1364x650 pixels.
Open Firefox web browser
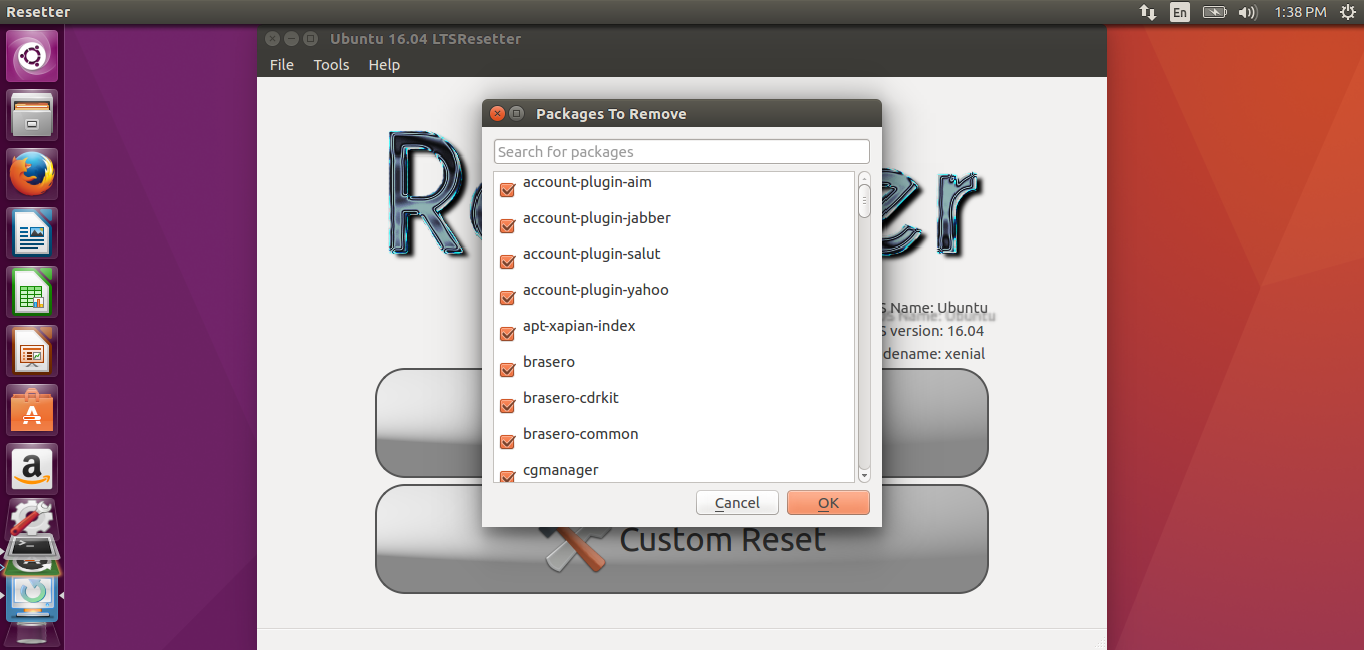click(x=33, y=174)
